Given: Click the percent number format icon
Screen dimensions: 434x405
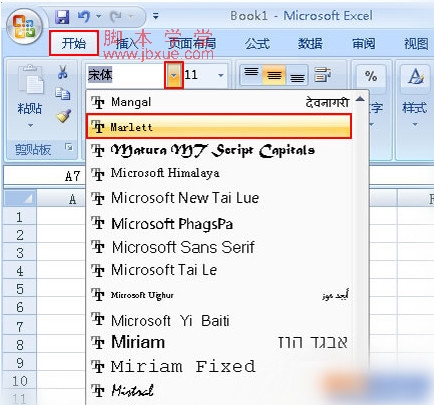Looking at the screenshot, I should (371, 76).
